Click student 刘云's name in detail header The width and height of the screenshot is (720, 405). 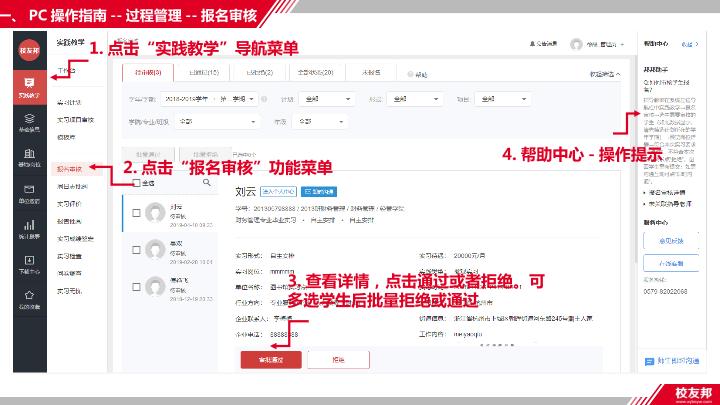245,190
